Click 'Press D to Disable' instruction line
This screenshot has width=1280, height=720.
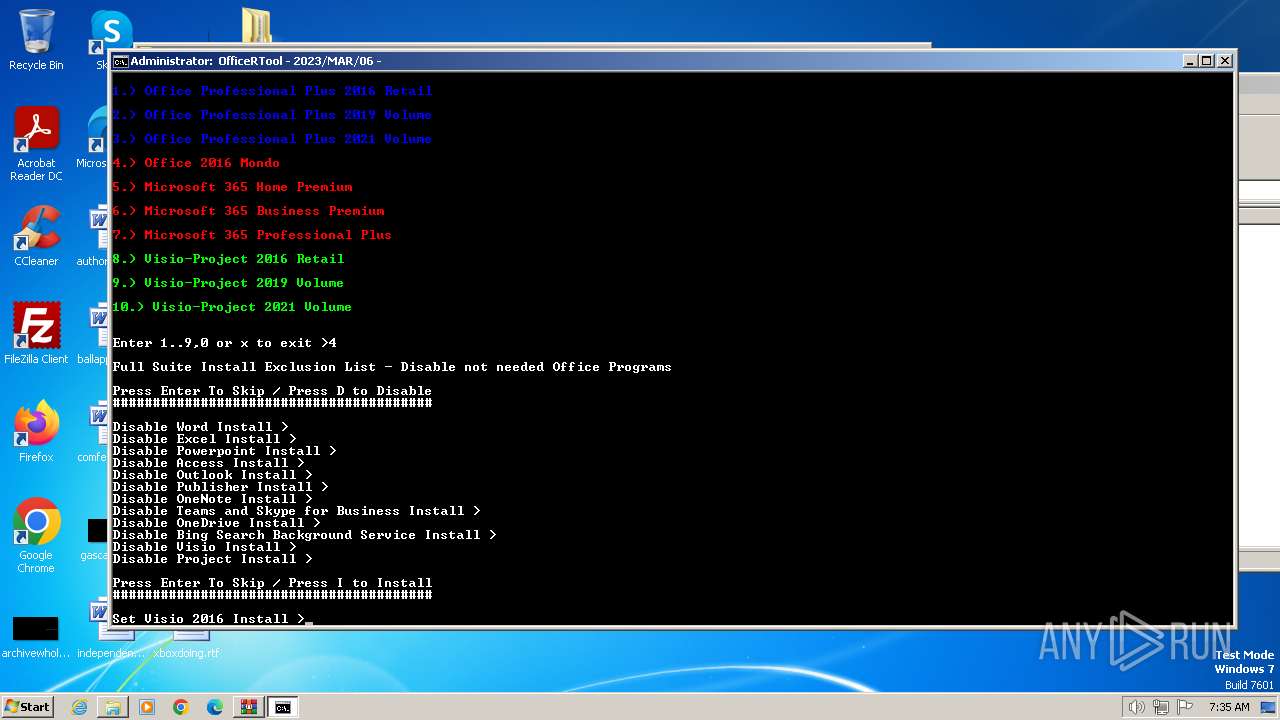pos(272,391)
